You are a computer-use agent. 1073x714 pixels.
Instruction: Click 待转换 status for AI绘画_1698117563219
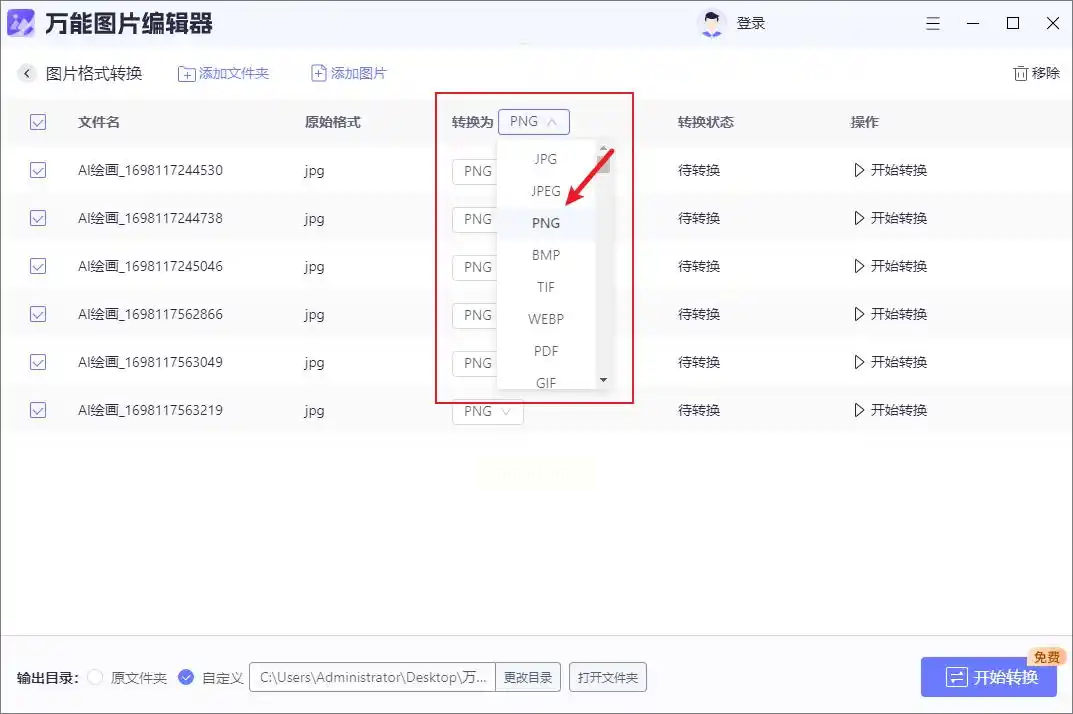[x=699, y=410]
